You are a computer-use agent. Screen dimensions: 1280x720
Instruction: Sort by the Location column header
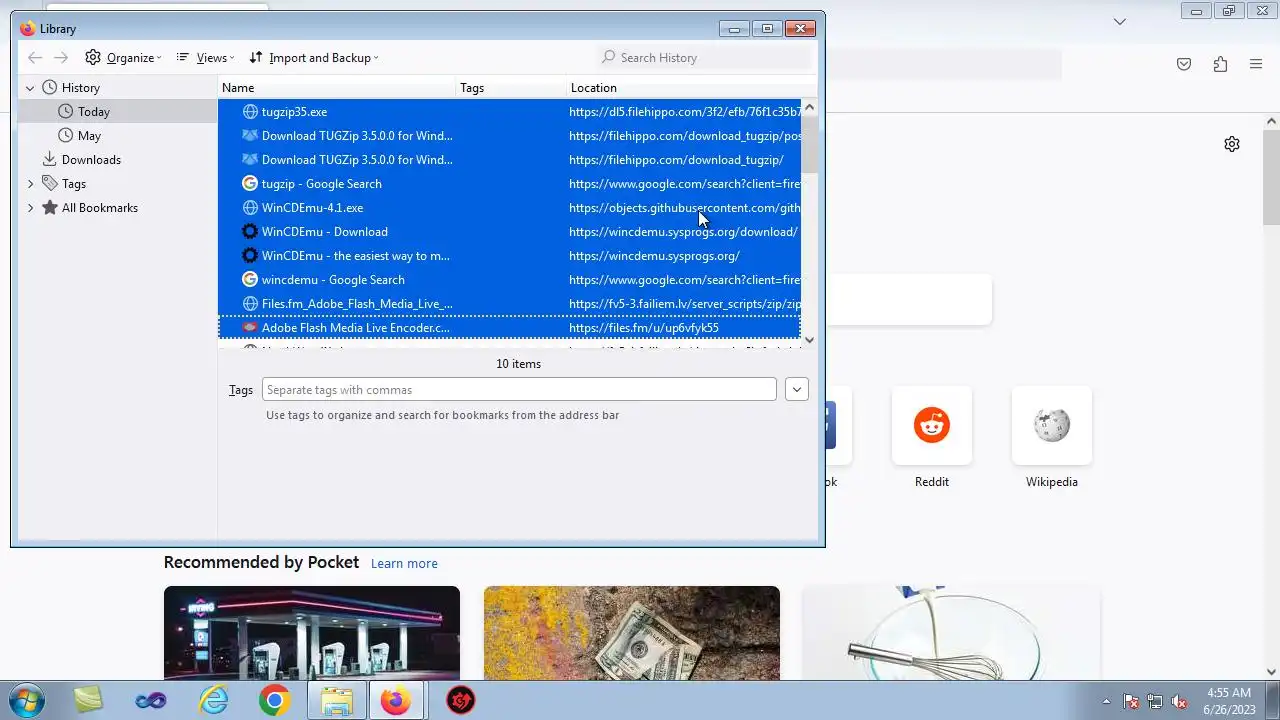click(x=685, y=88)
